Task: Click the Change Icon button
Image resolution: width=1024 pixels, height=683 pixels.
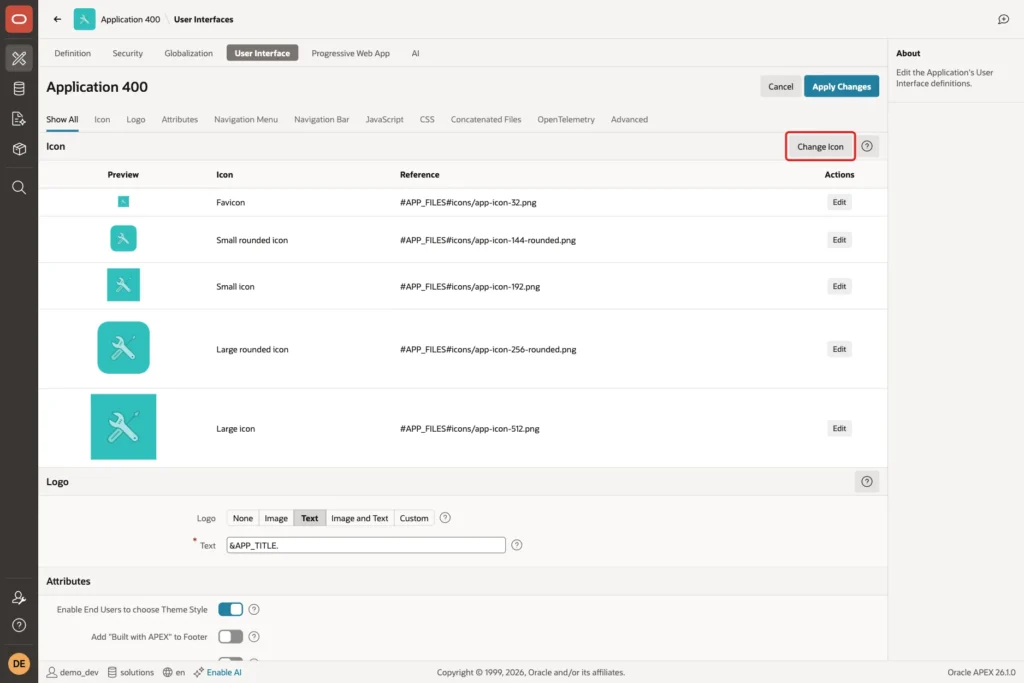Action: (820, 146)
